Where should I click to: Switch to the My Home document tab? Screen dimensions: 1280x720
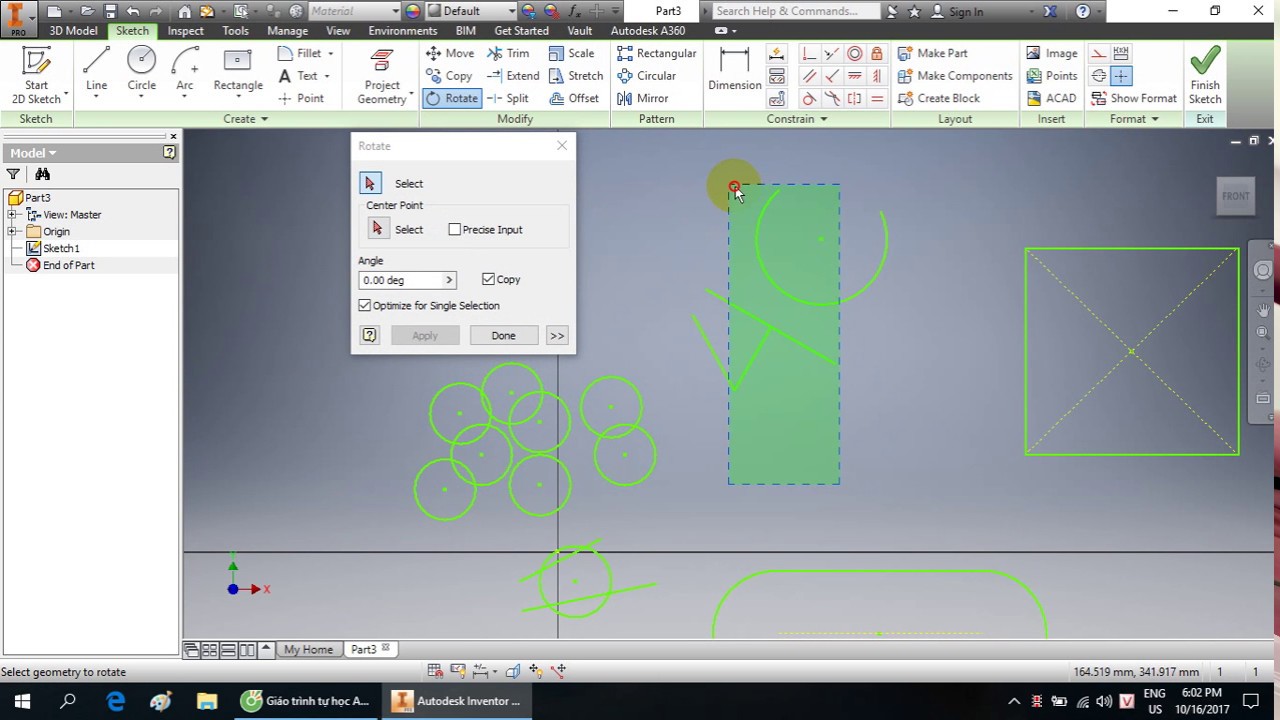308,649
